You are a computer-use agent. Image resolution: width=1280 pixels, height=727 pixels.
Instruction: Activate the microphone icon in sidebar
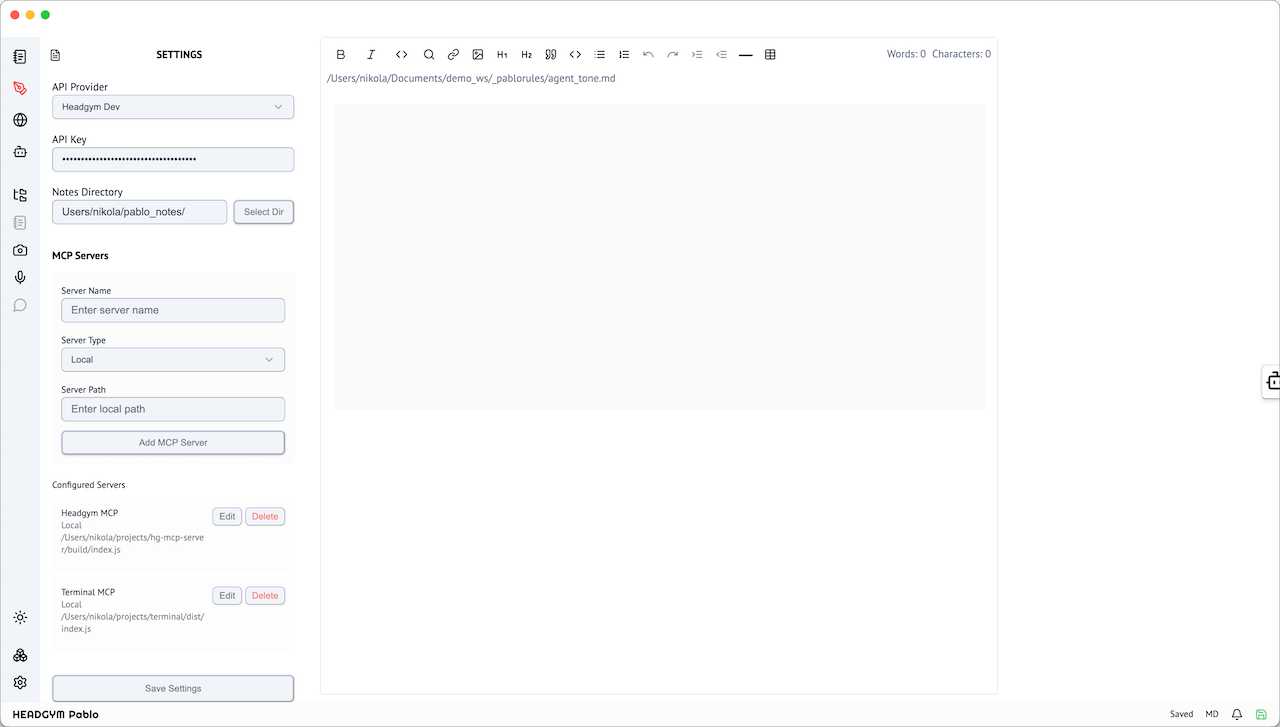tap(20, 278)
